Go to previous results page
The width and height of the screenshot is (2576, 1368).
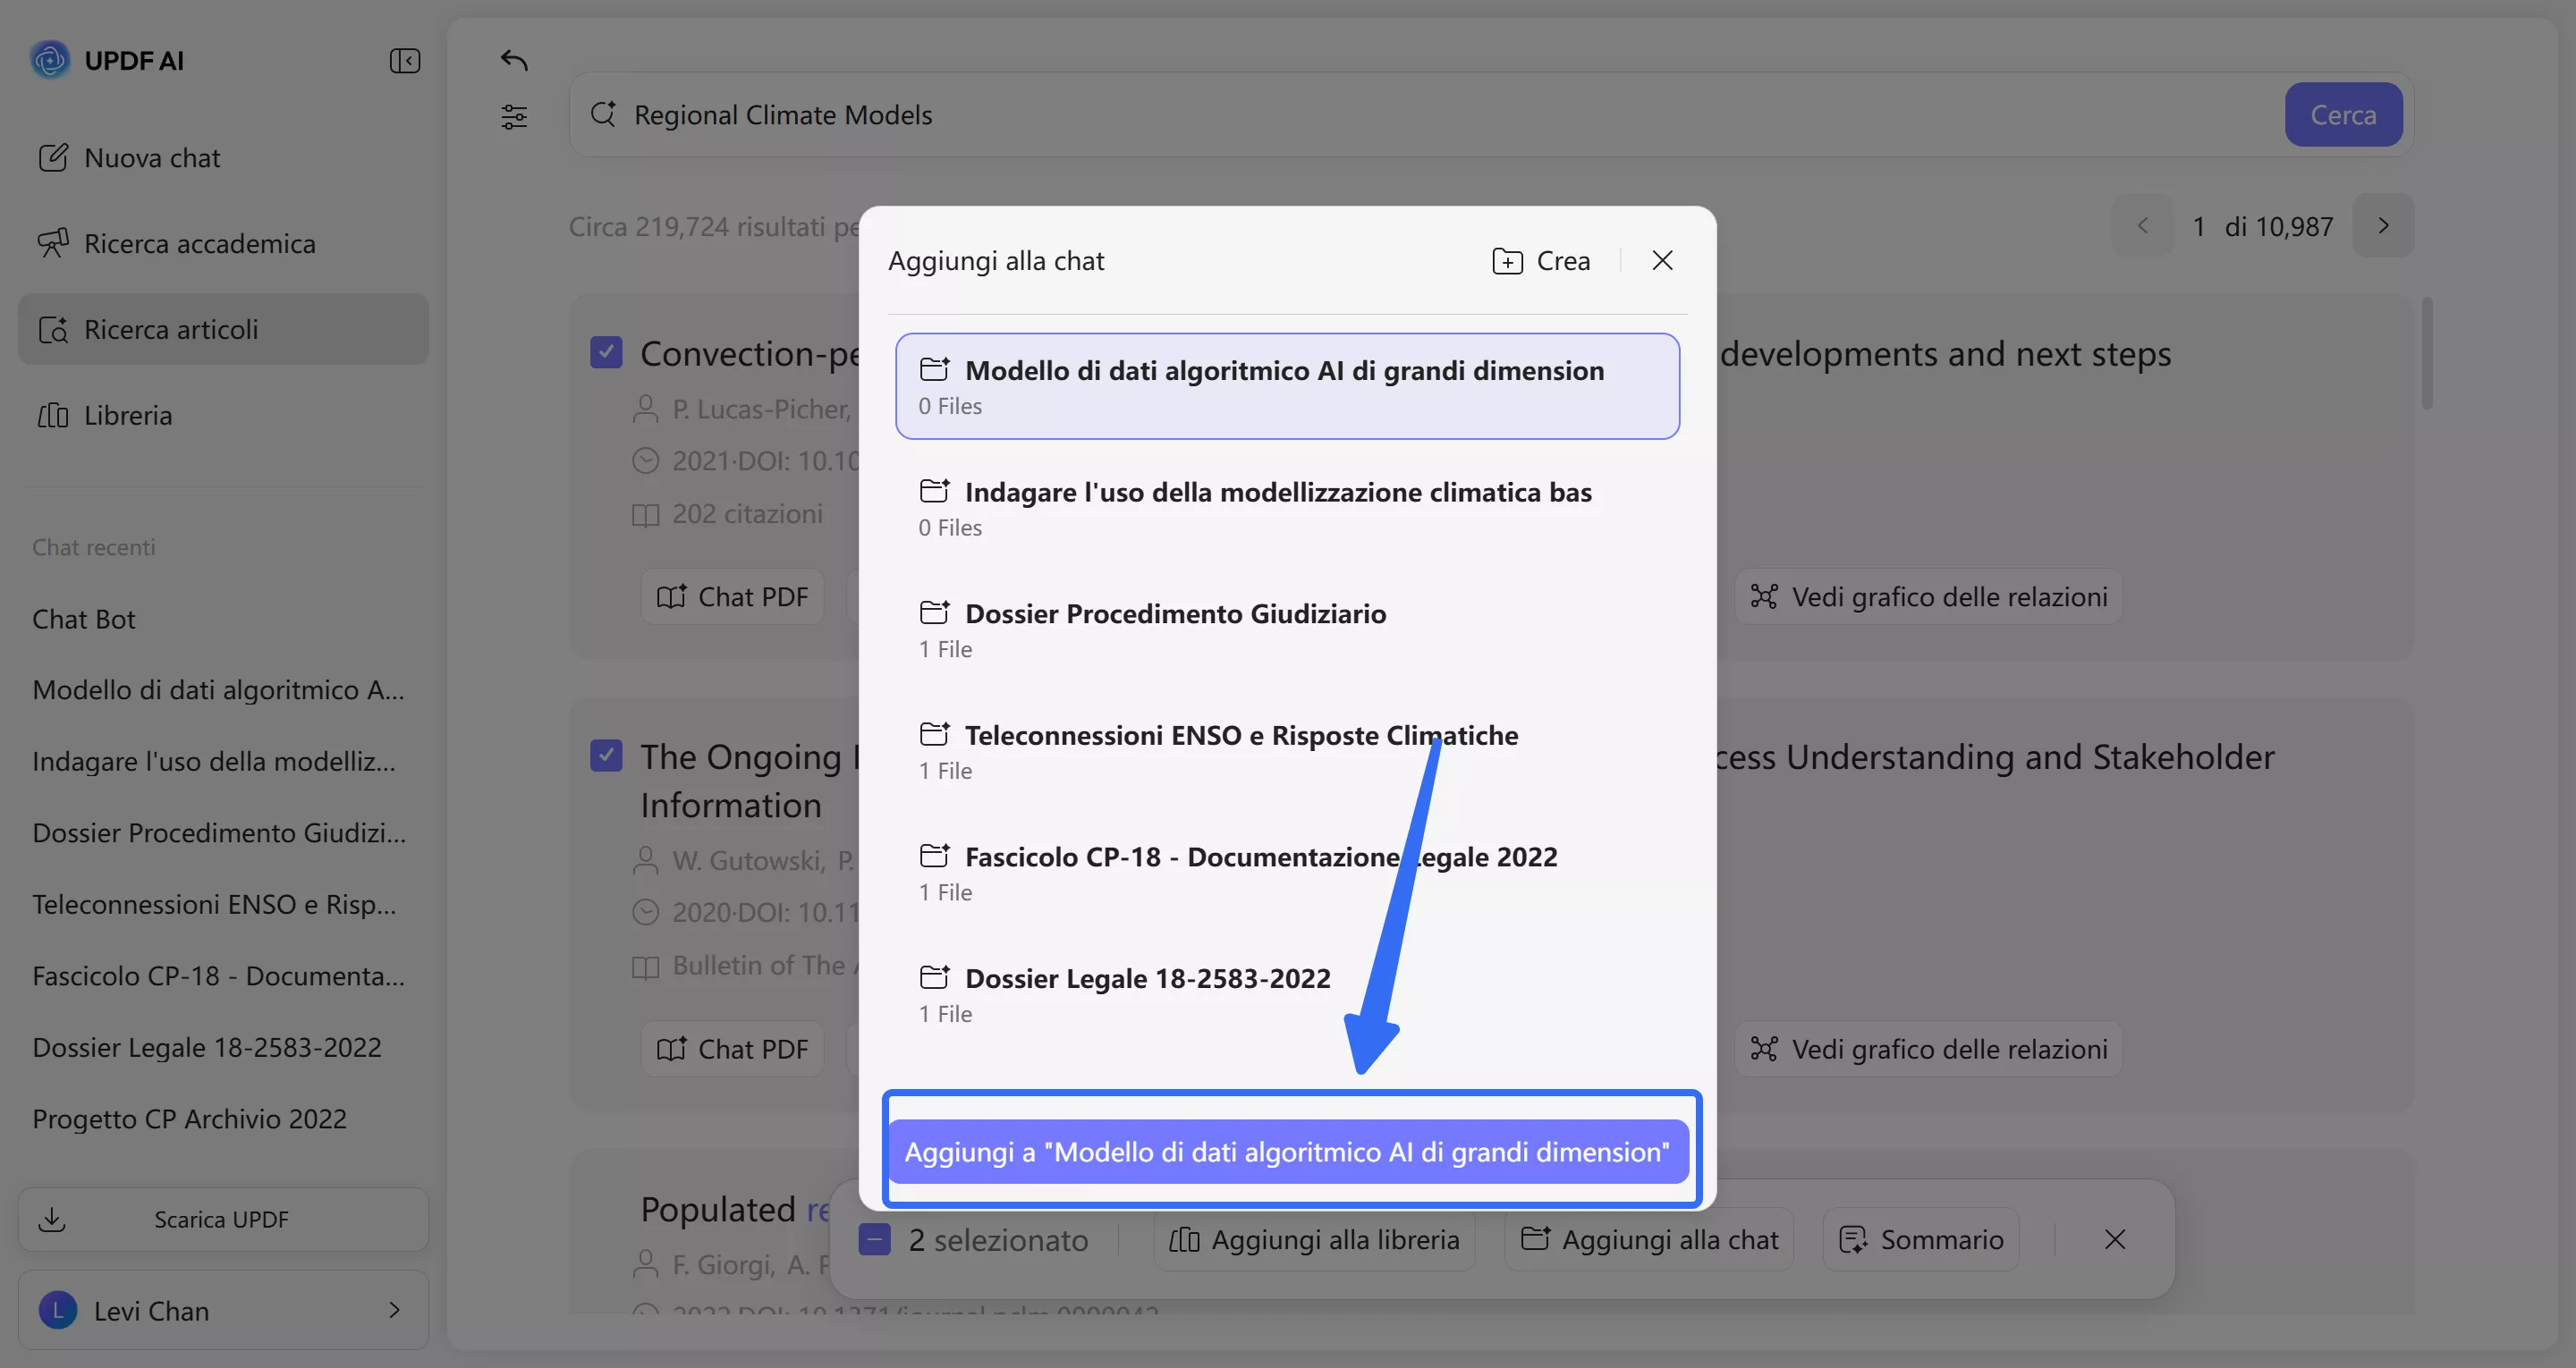(x=2142, y=225)
